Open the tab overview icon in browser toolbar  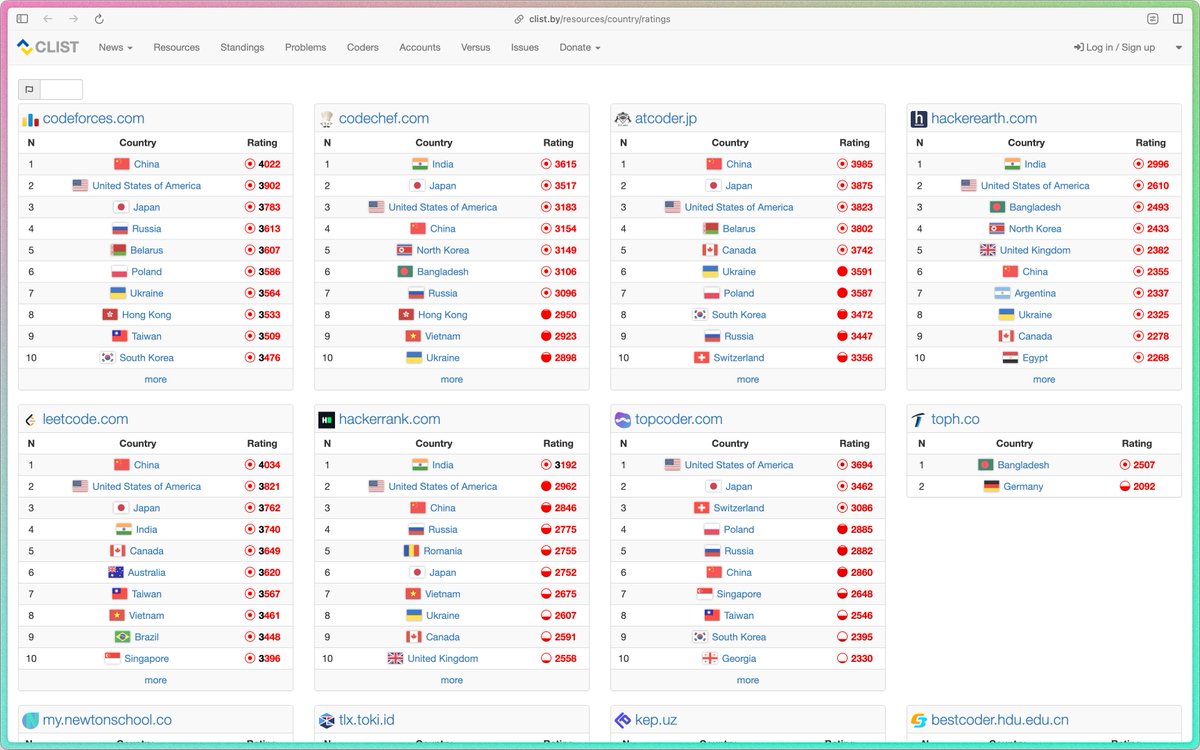(1177, 19)
